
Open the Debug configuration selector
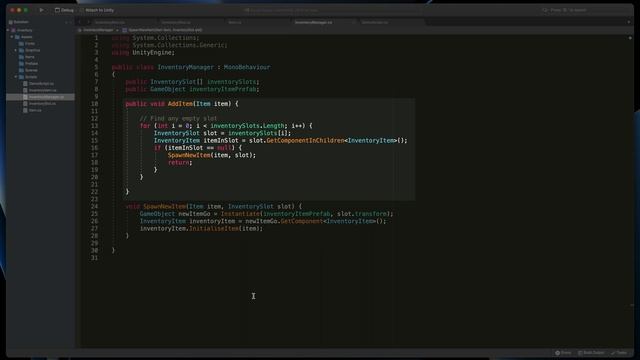64,10
